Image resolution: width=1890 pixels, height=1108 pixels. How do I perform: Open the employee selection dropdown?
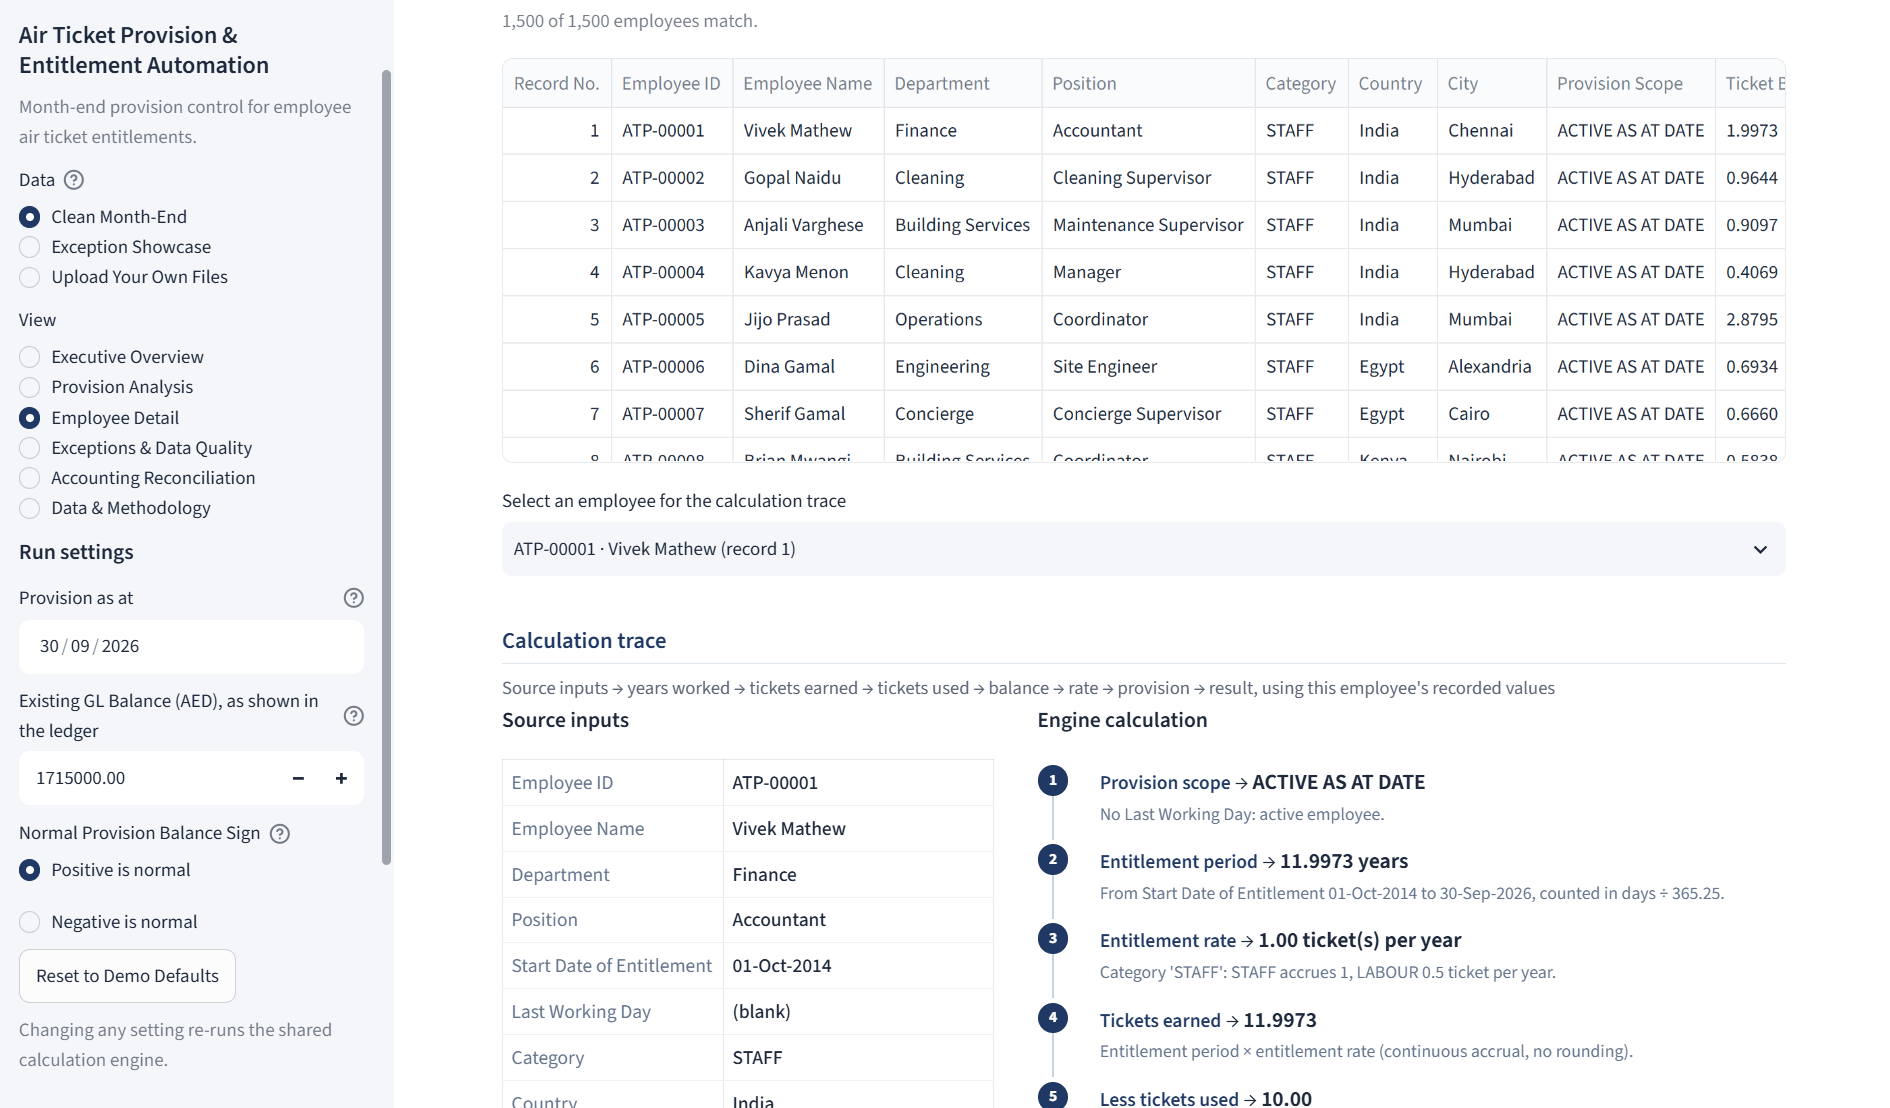click(1143, 549)
